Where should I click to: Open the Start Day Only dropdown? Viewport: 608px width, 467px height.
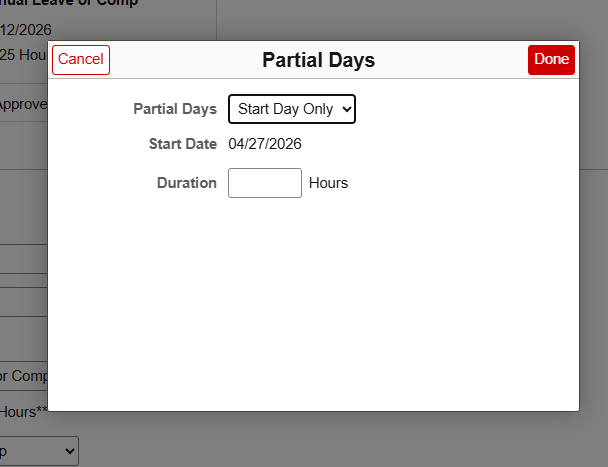pos(292,109)
